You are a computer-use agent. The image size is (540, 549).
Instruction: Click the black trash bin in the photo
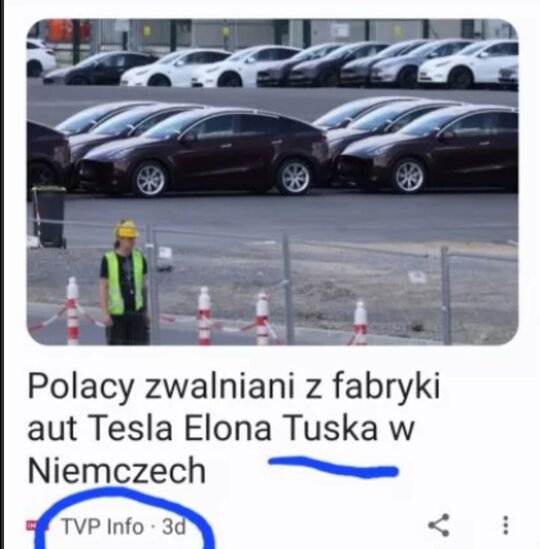[x=48, y=217]
